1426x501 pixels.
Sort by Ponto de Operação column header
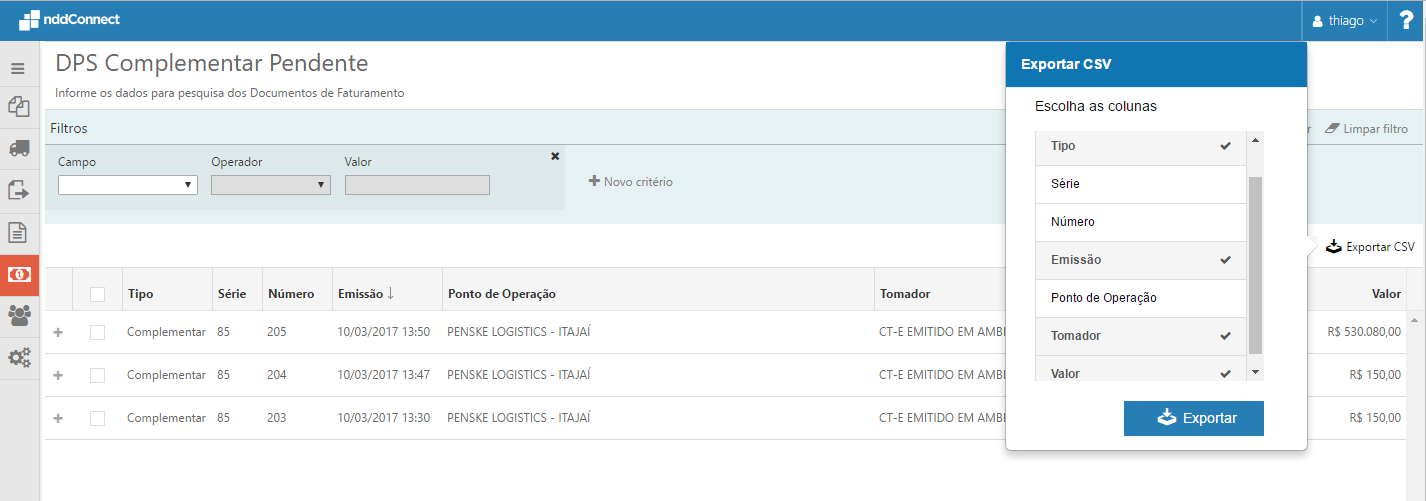(502, 294)
